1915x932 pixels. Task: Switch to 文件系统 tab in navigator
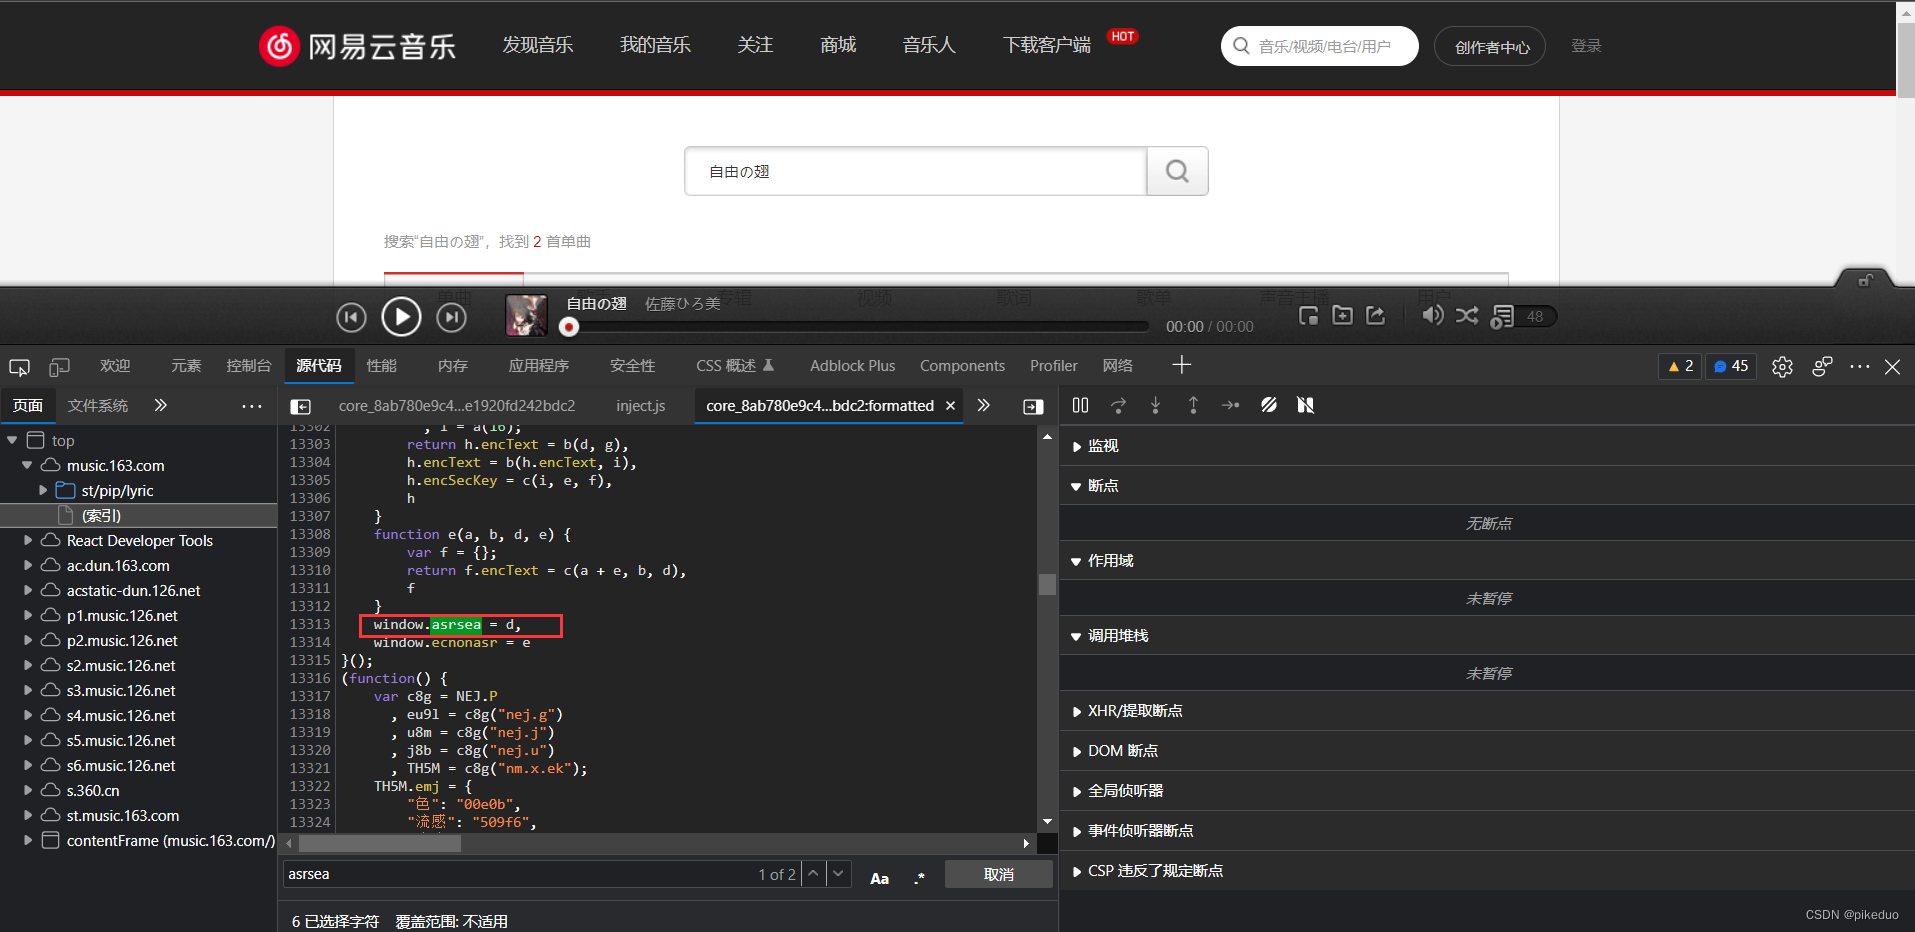[98, 406]
